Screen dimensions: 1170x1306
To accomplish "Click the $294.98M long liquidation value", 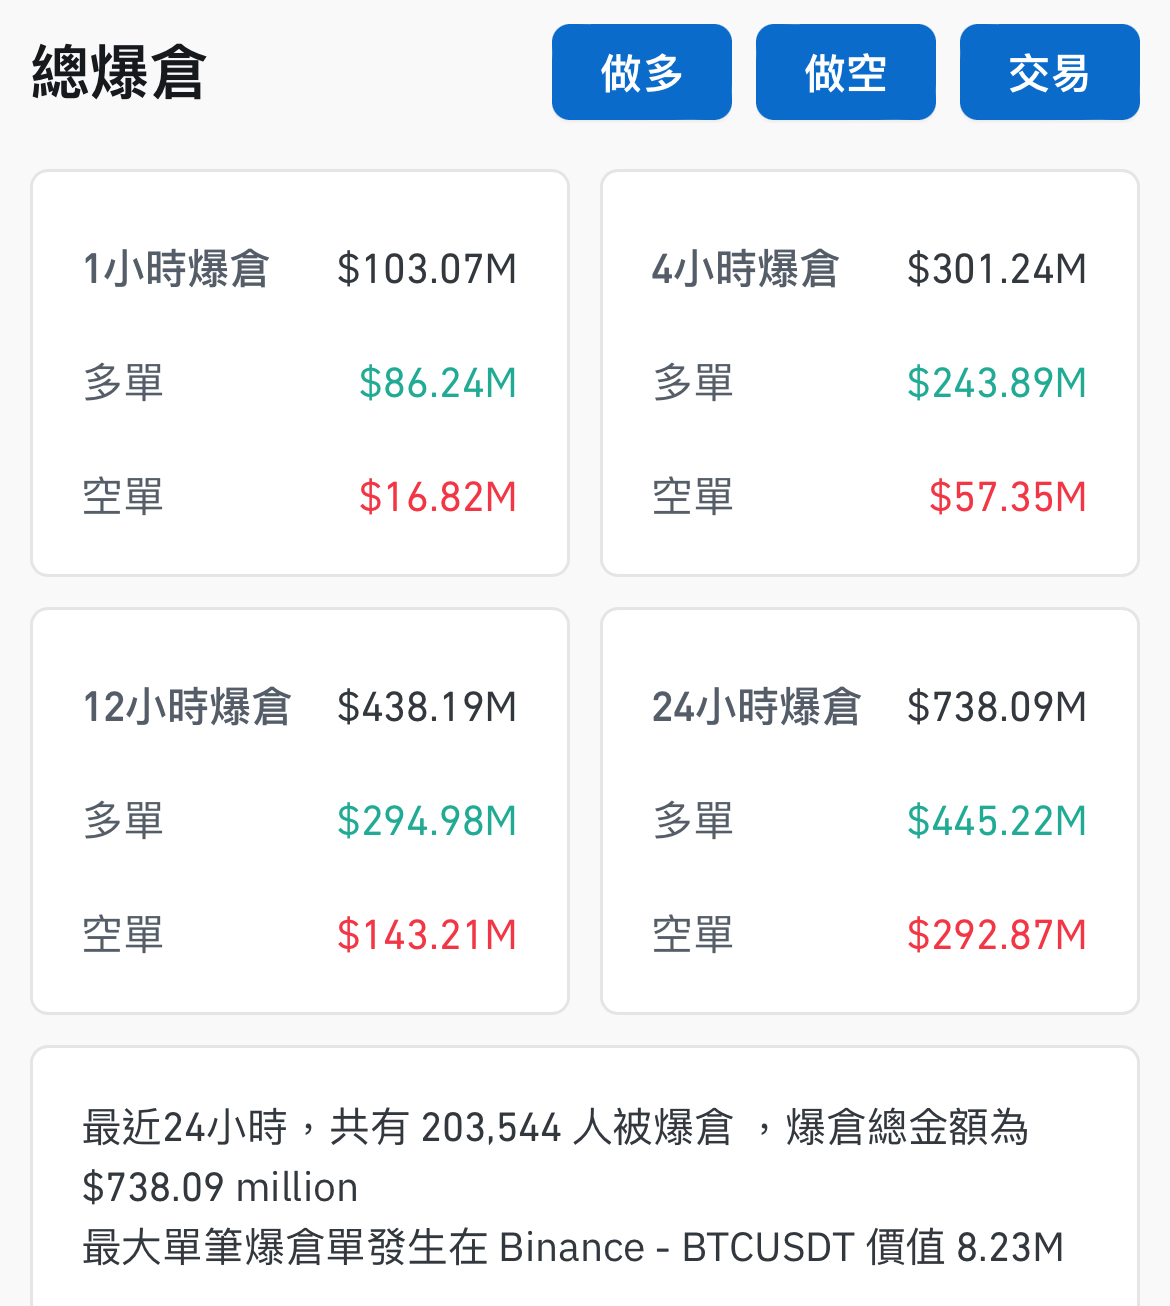I will [x=427, y=821].
